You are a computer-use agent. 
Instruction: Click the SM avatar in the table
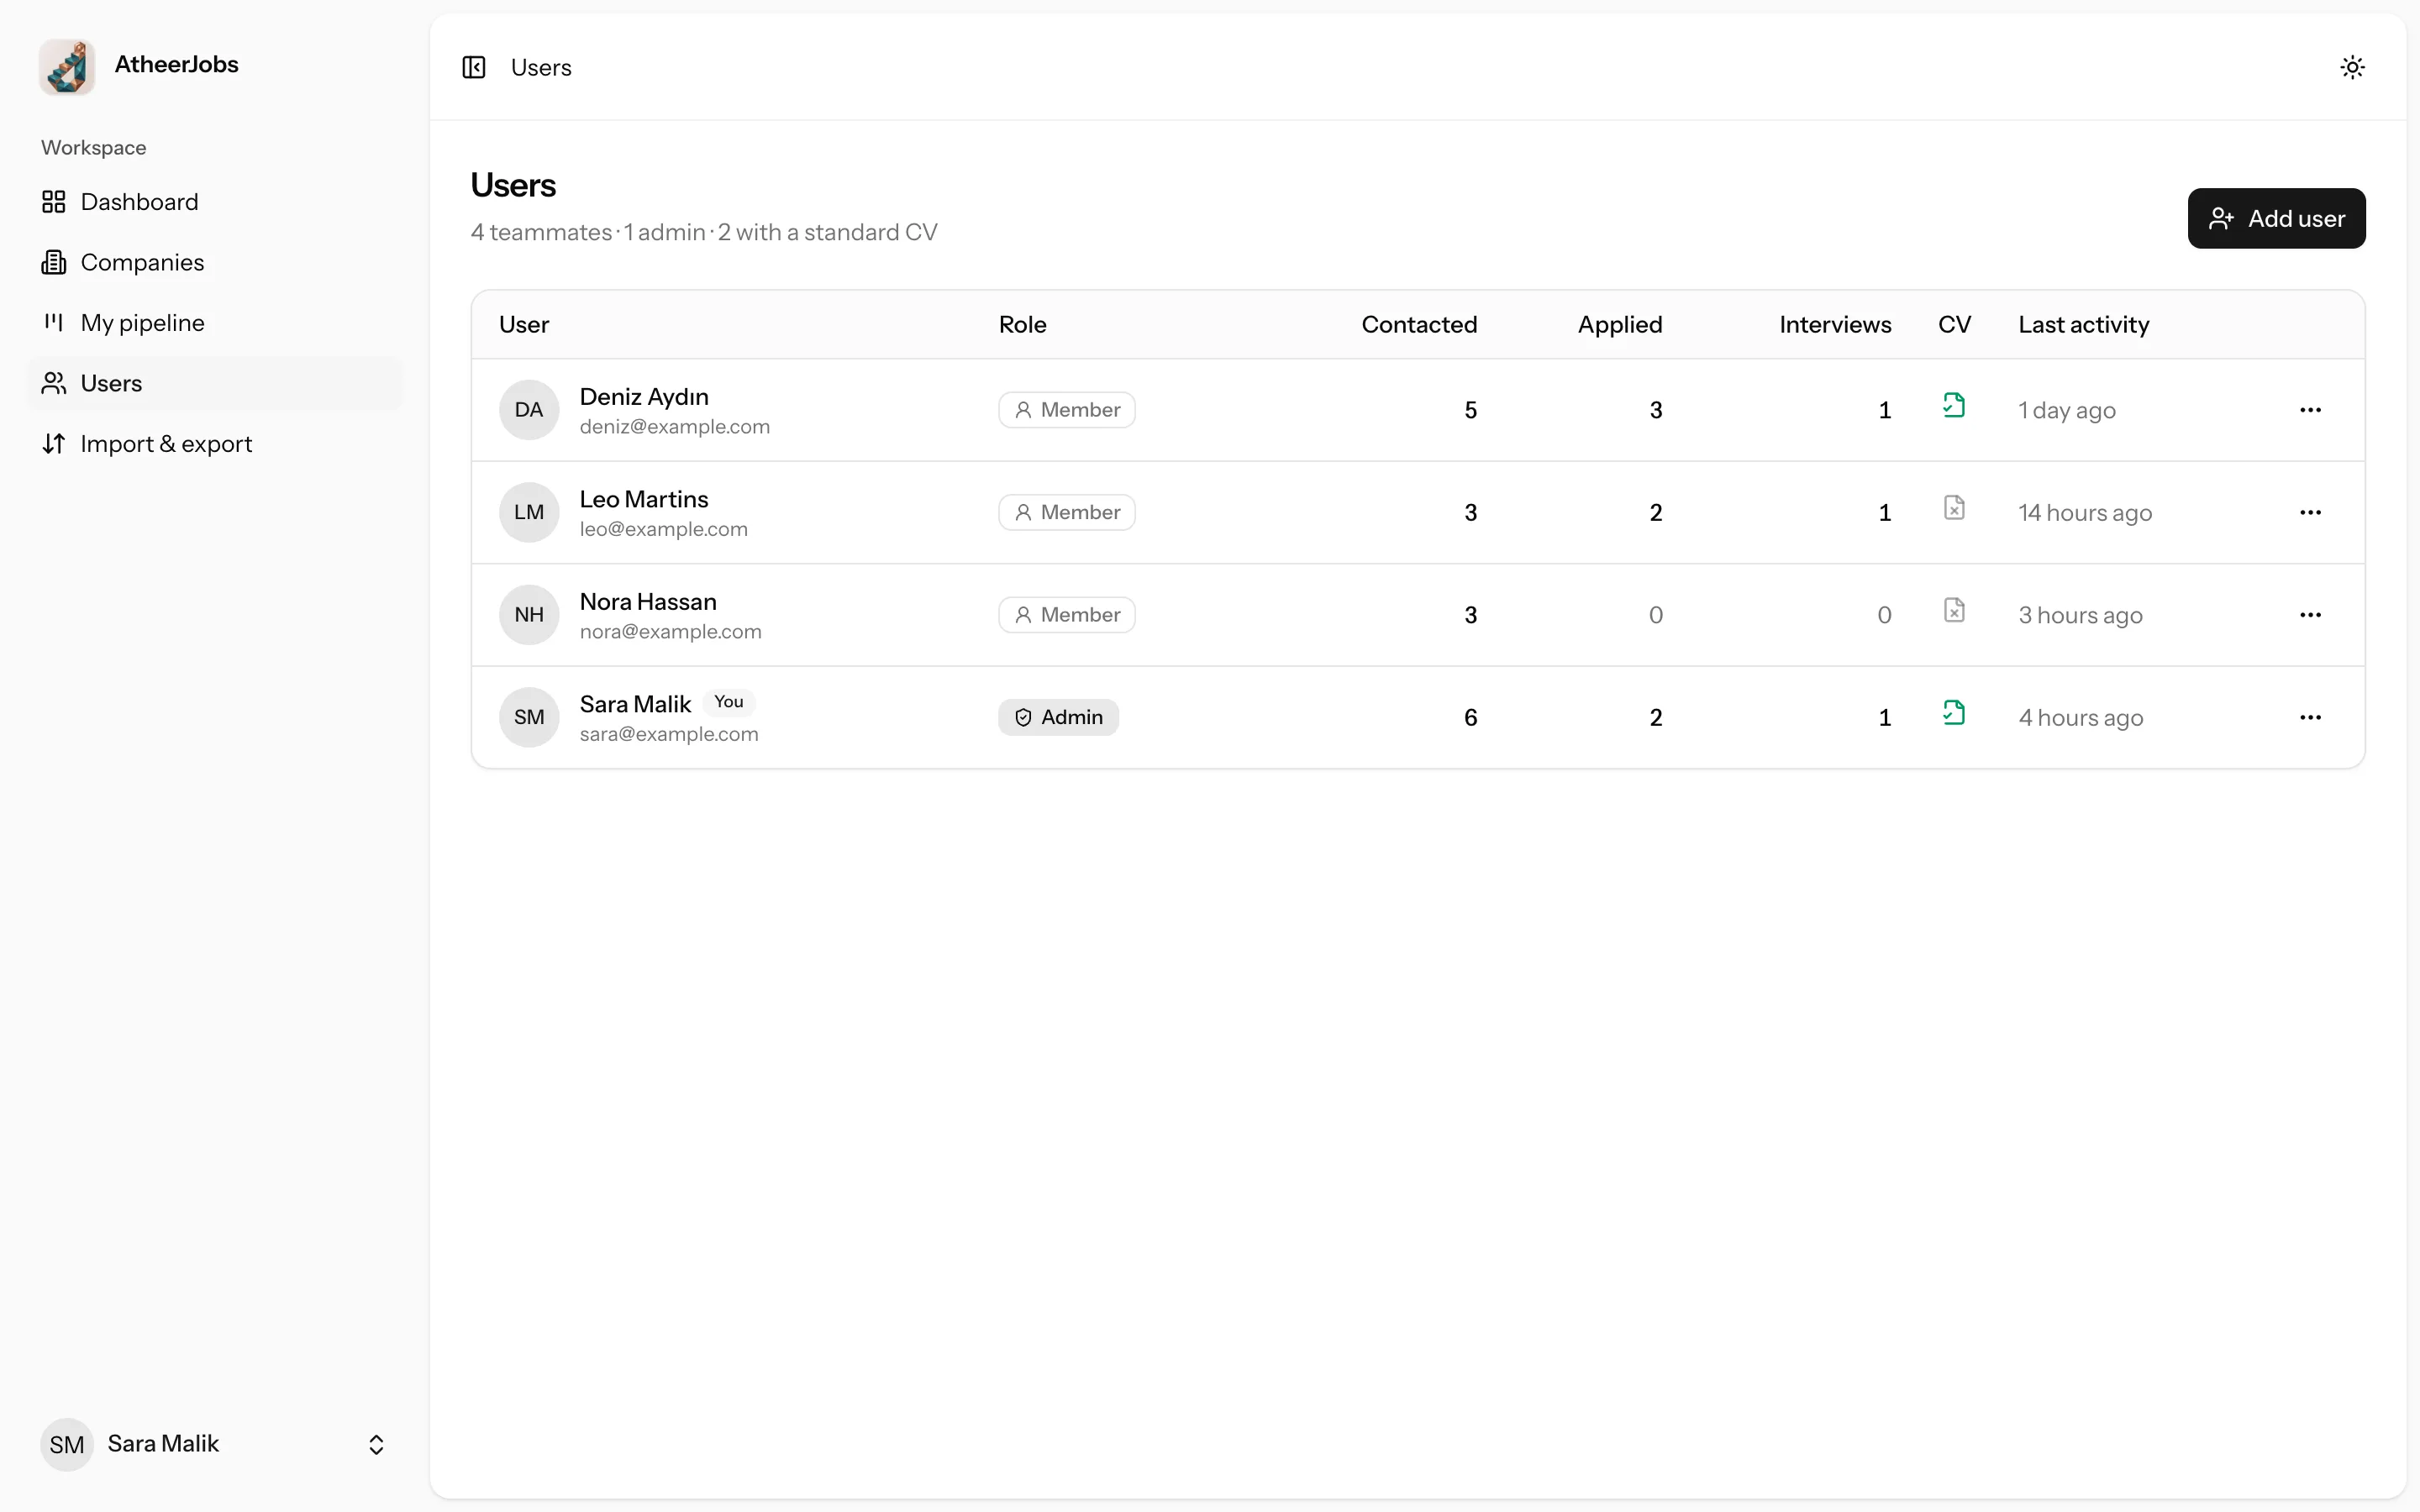pos(529,717)
